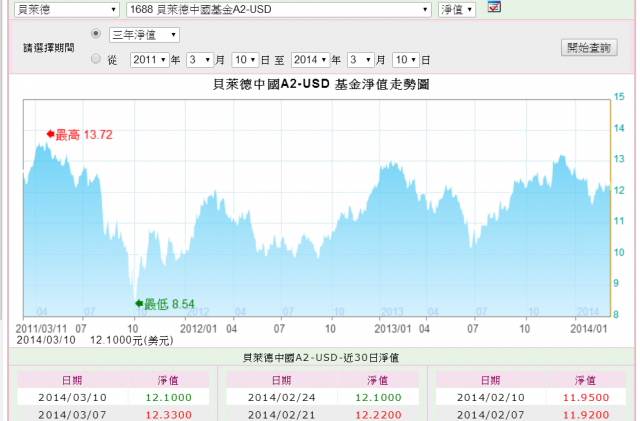The height and width of the screenshot is (421, 640).
Task: Open the end year 2014 dropdown
Action: coord(310,60)
